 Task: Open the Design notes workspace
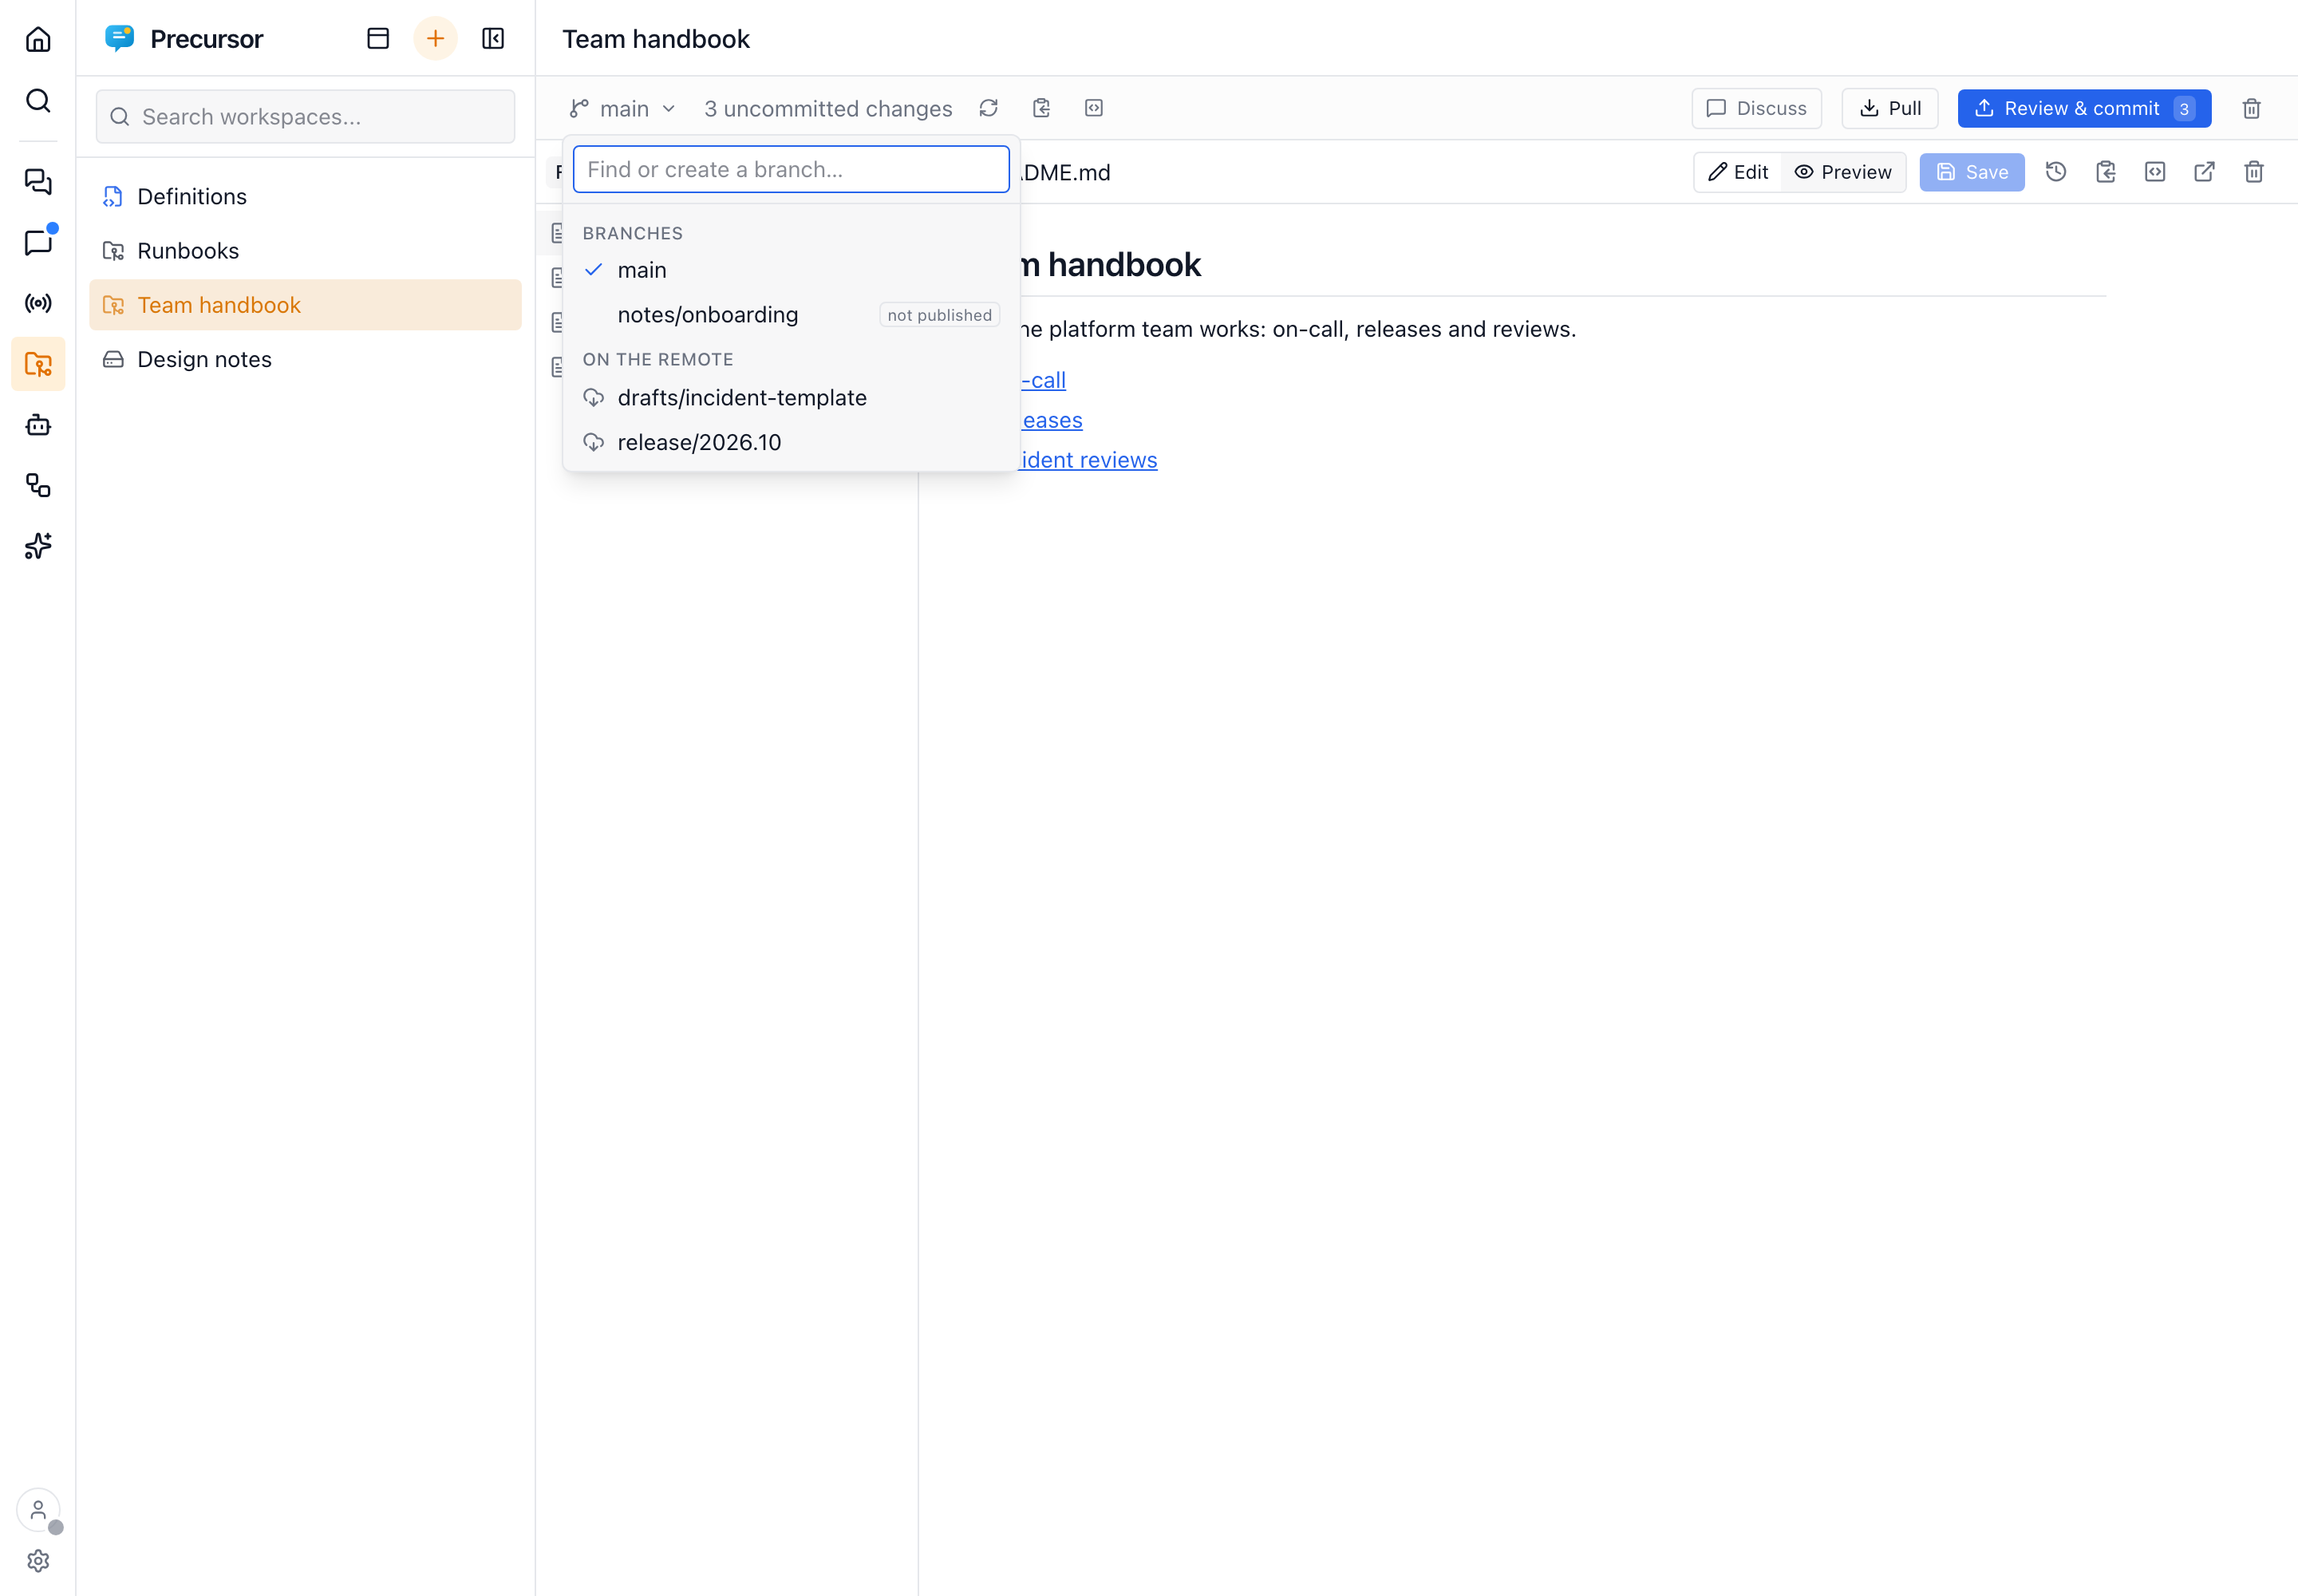[x=305, y=359]
